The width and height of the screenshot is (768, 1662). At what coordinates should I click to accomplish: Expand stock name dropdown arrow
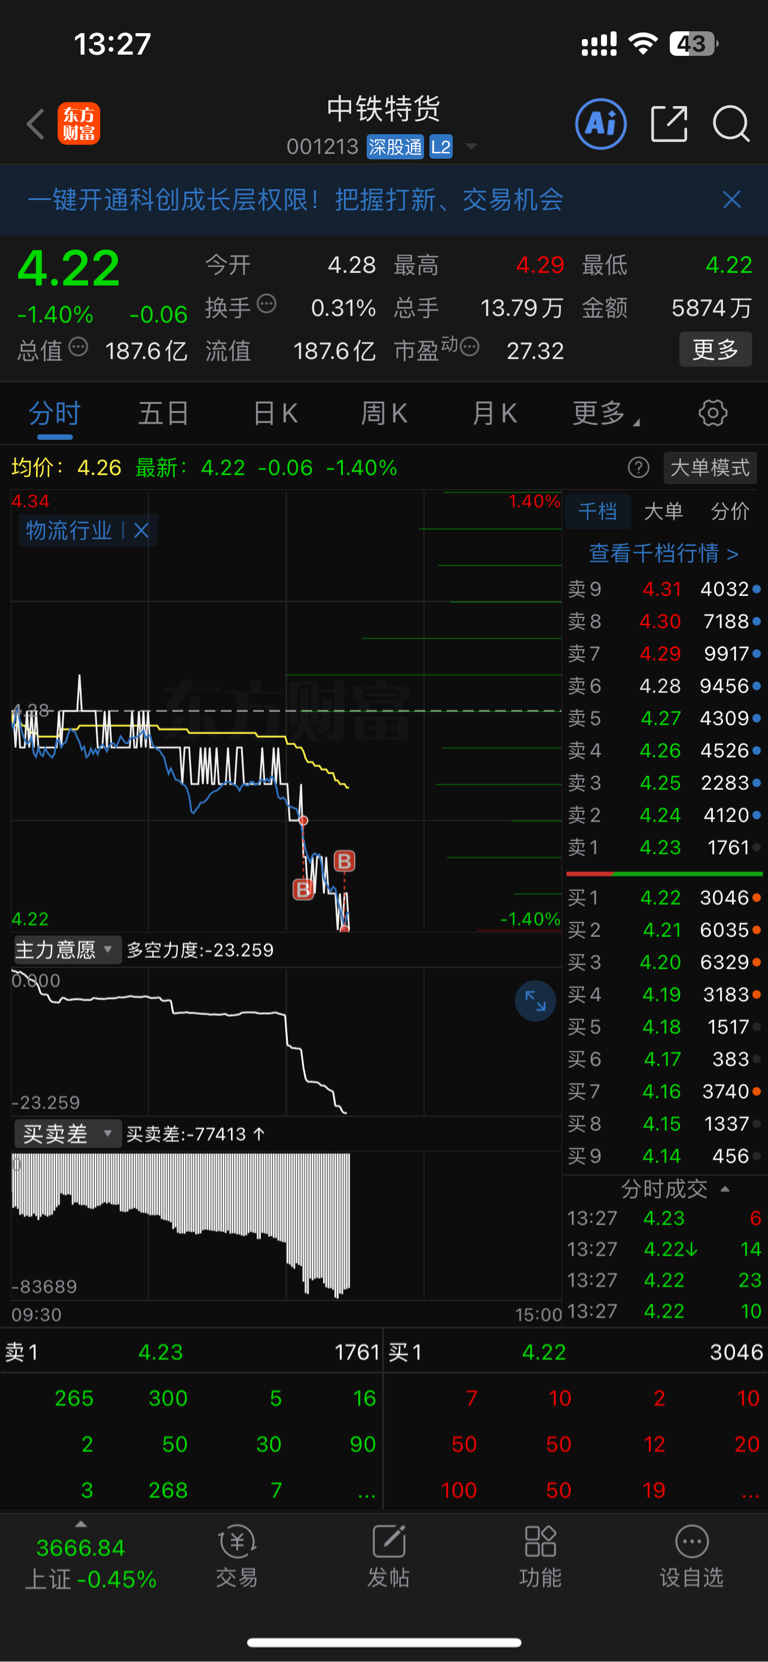click(471, 147)
